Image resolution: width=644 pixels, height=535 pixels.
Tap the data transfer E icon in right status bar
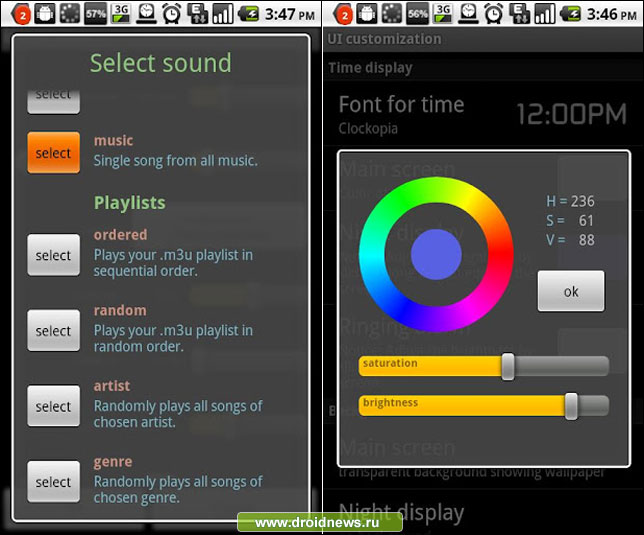[519, 14]
